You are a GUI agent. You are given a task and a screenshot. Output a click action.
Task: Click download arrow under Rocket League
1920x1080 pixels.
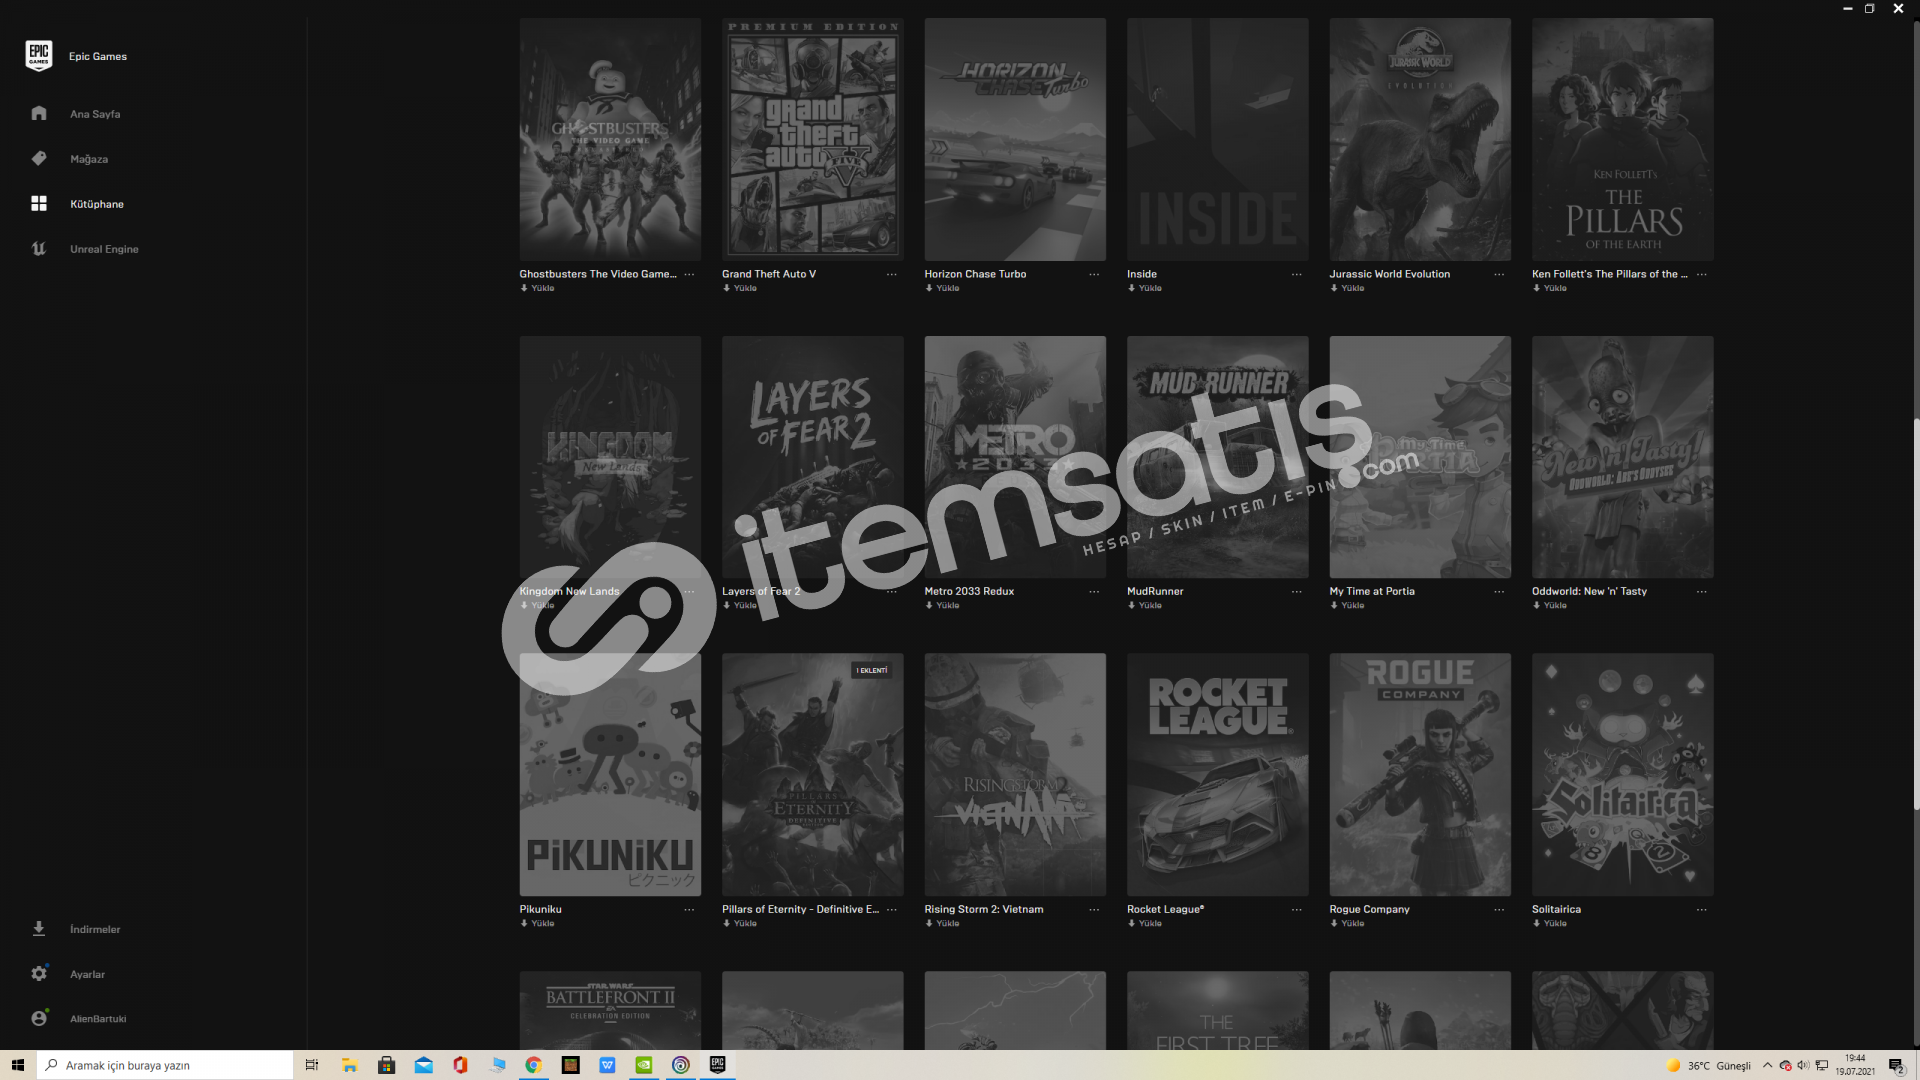1132,923
